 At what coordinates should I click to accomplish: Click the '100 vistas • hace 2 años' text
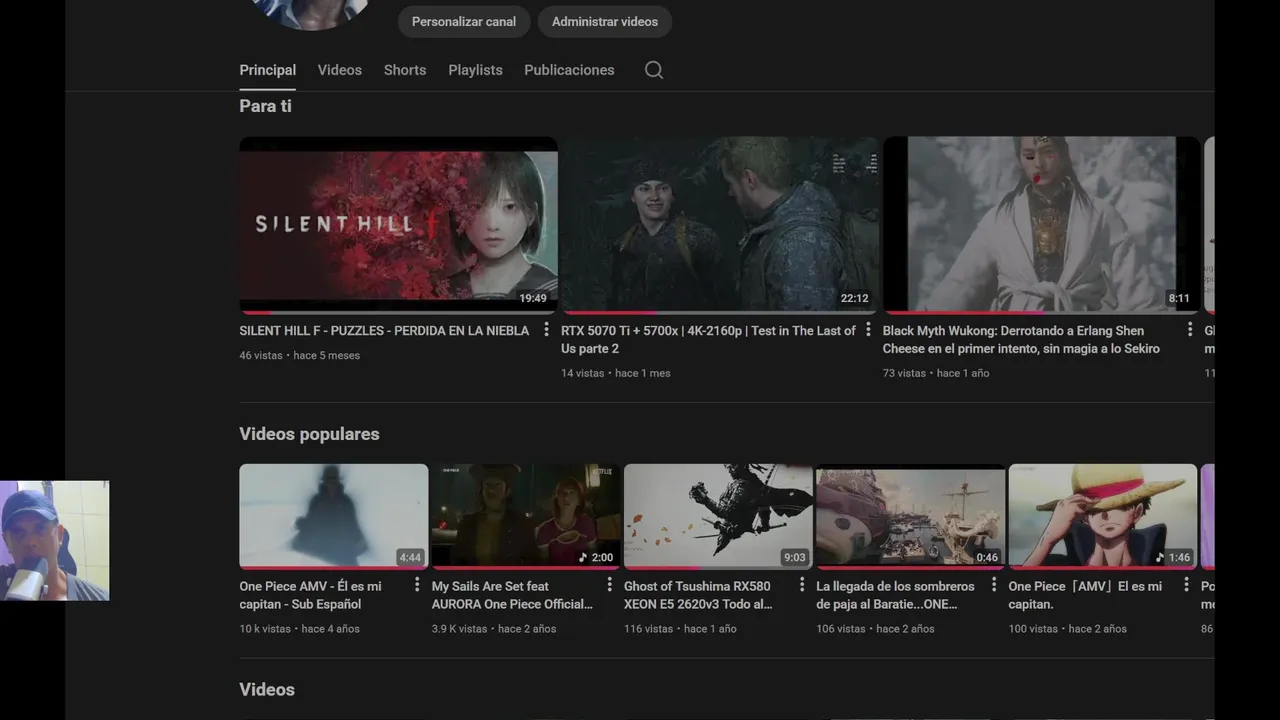pos(1067,629)
